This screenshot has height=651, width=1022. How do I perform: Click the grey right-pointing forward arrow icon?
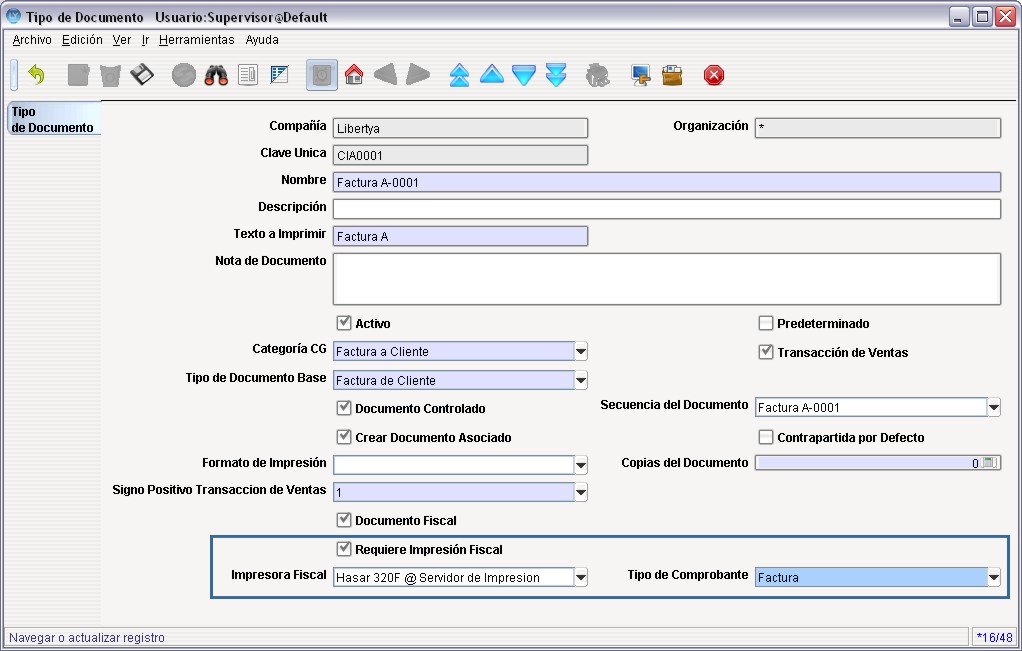(x=418, y=75)
